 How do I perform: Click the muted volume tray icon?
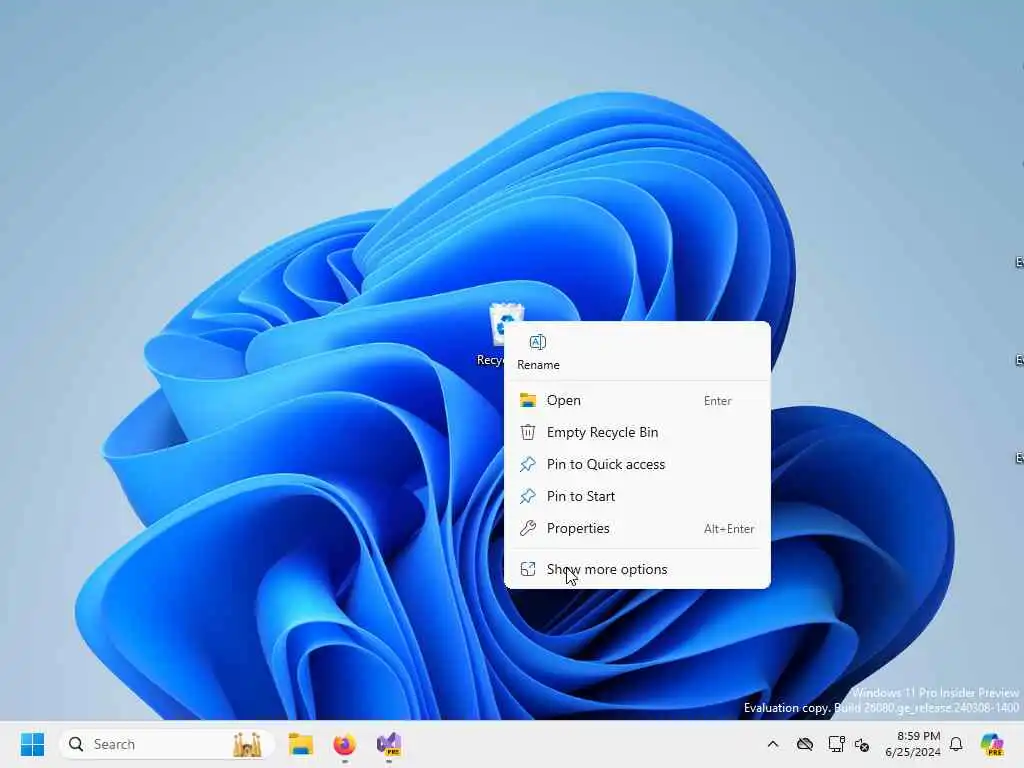tap(862, 744)
